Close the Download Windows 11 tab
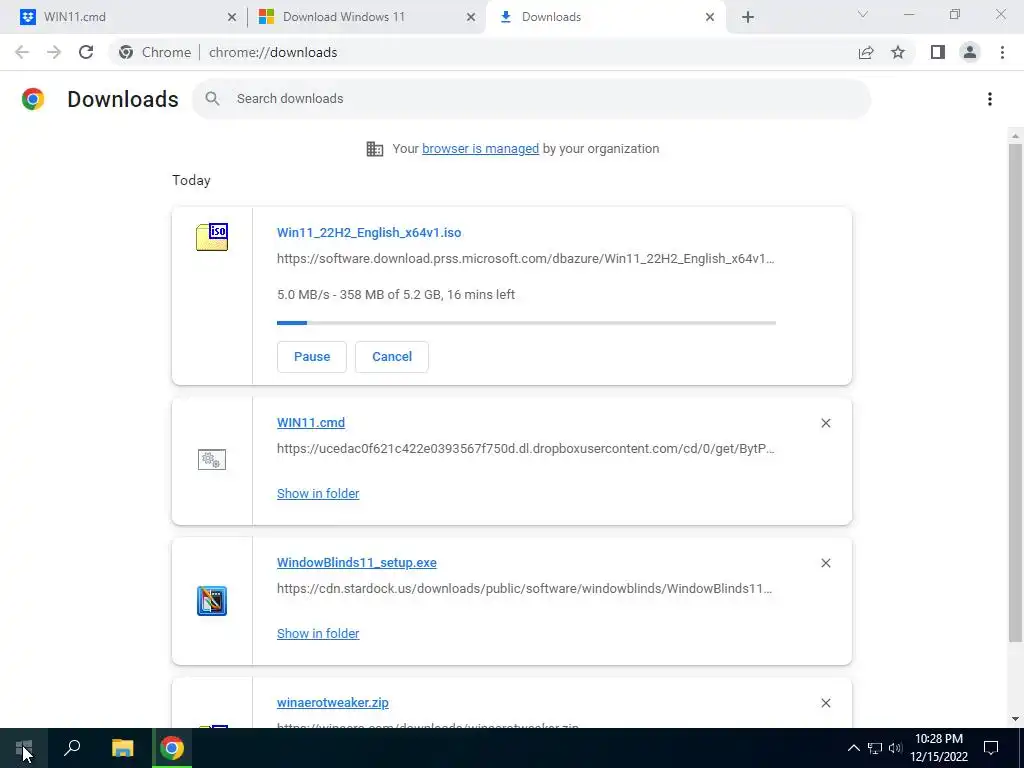1024x768 pixels. coord(471,17)
